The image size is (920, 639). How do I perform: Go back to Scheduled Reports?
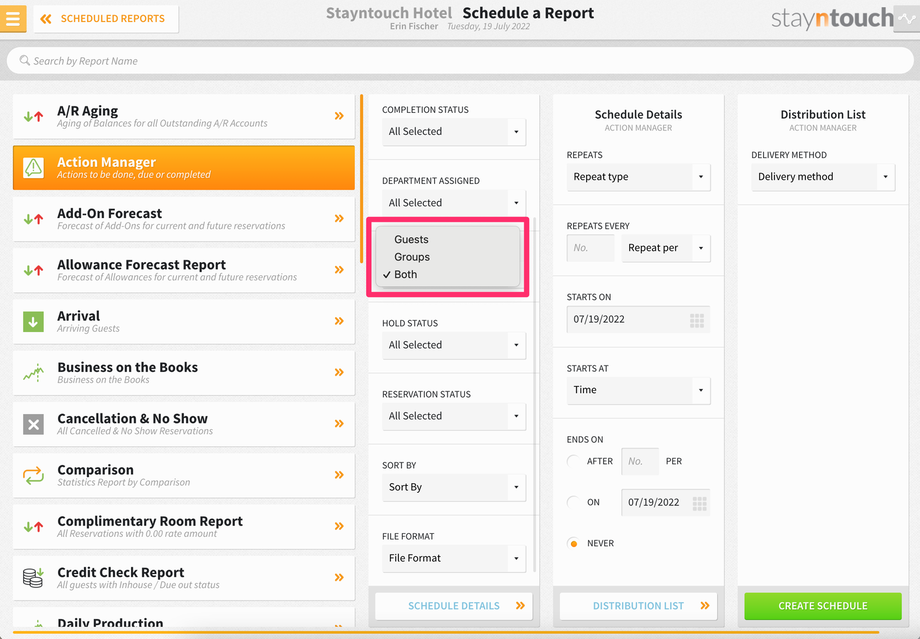(106, 19)
